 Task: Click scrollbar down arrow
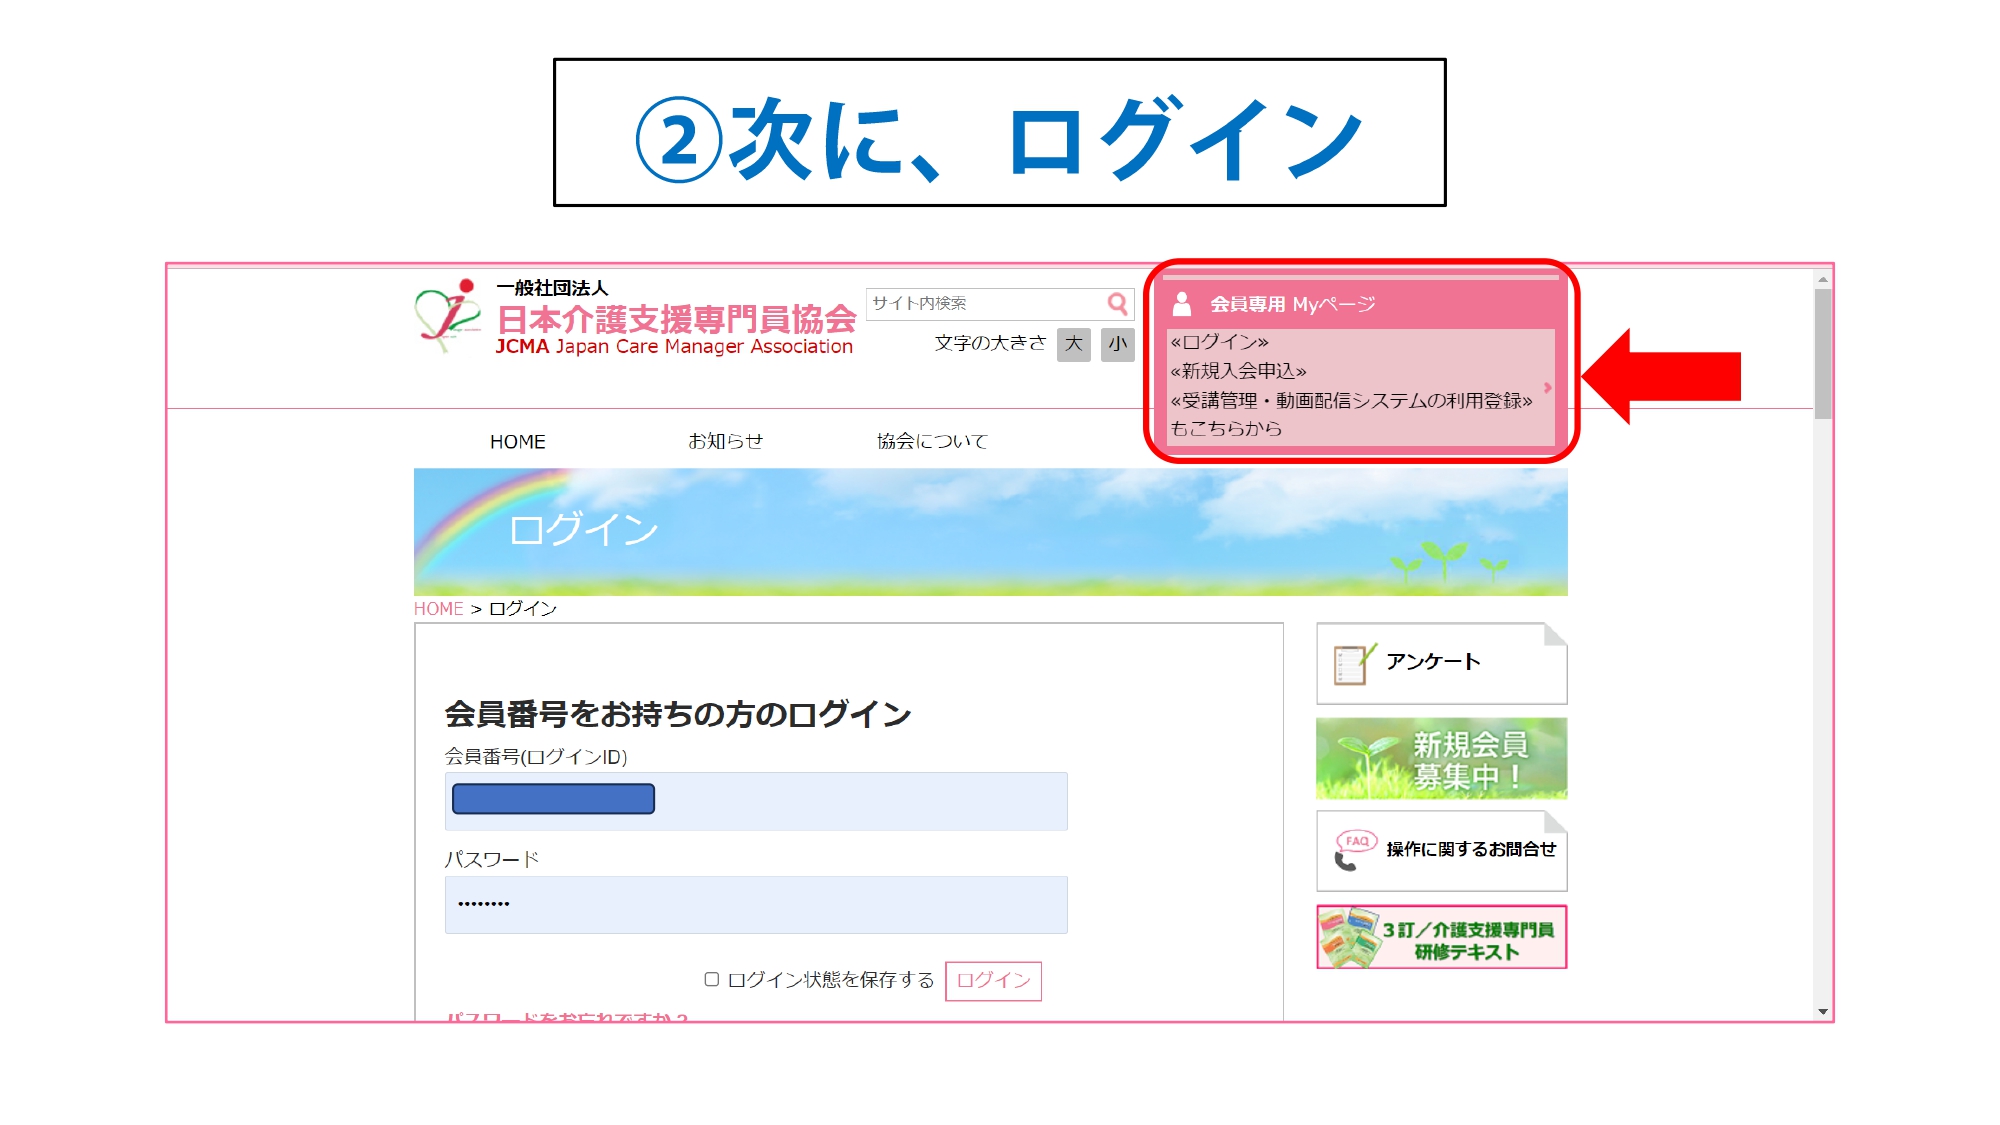coord(1823,1012)
